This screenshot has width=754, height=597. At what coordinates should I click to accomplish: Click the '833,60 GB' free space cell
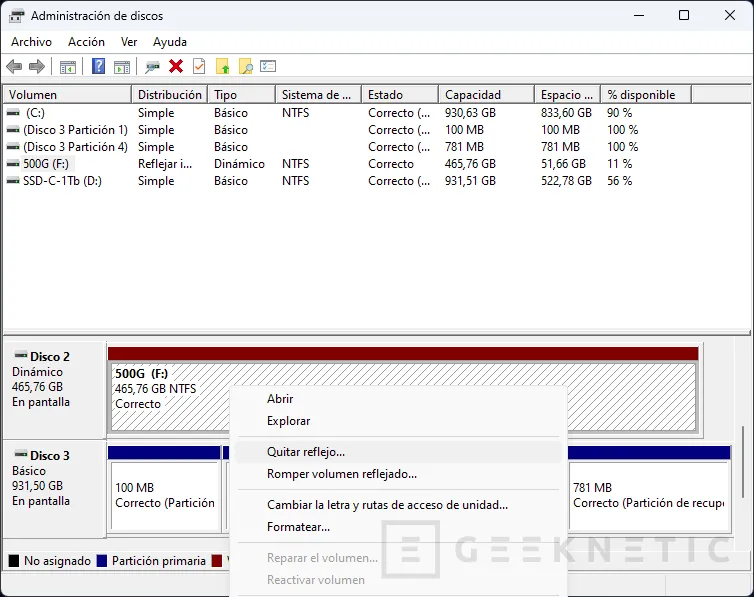point(566,113)
